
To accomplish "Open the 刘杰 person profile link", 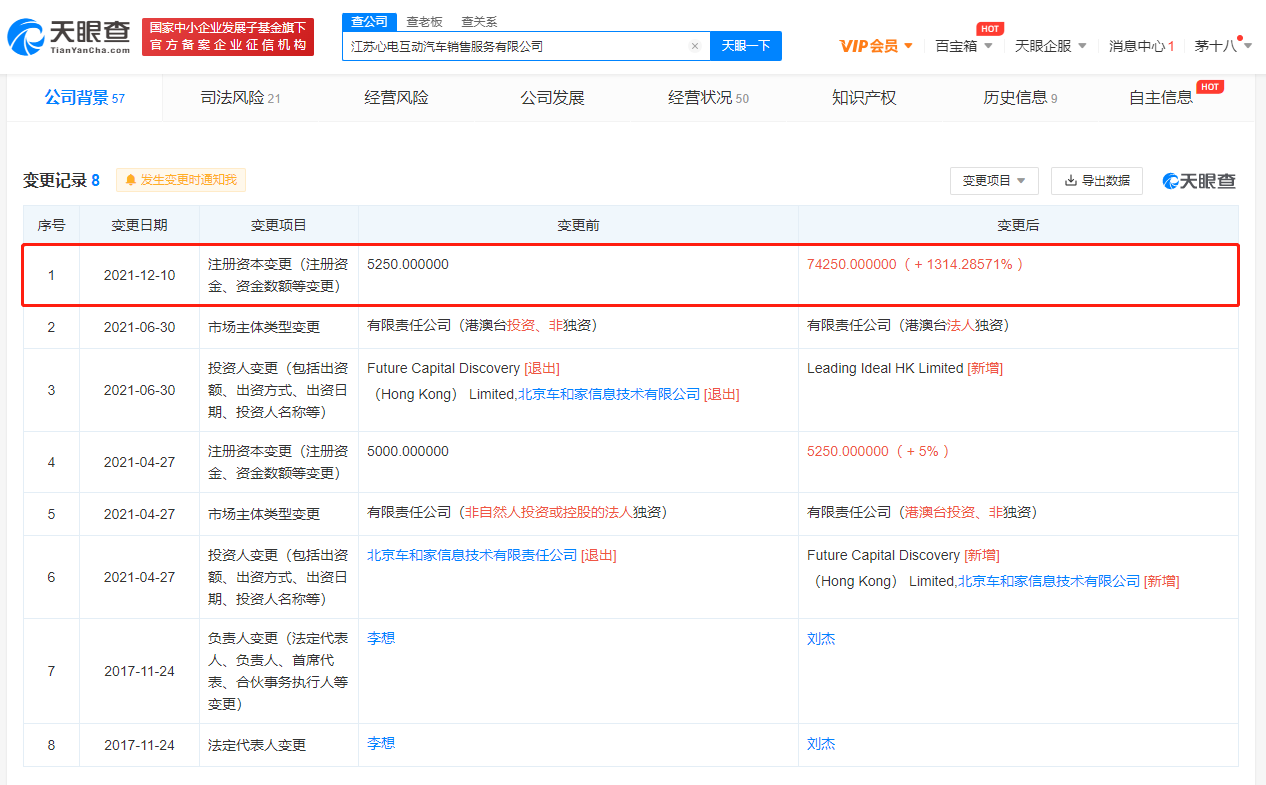I will click(820, 637).
